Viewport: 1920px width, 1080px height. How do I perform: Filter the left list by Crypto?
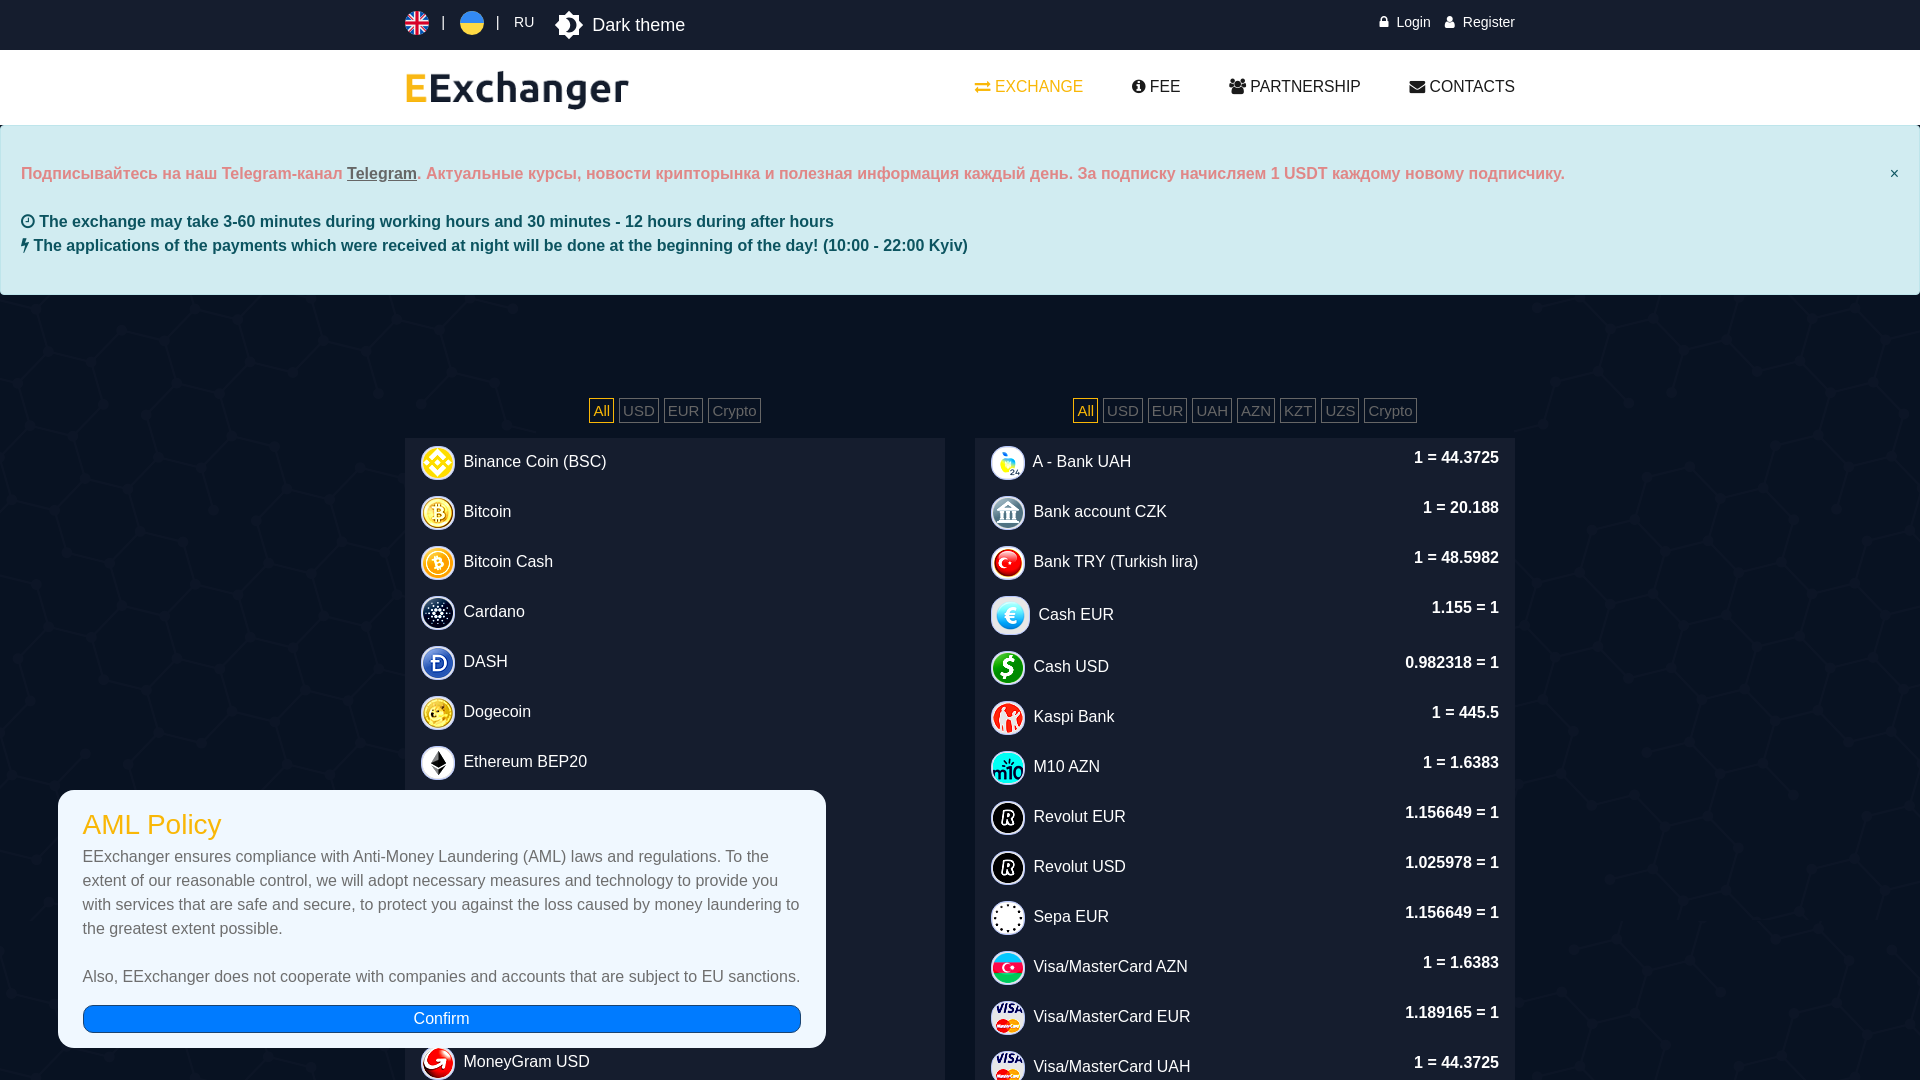coord(734,411)
